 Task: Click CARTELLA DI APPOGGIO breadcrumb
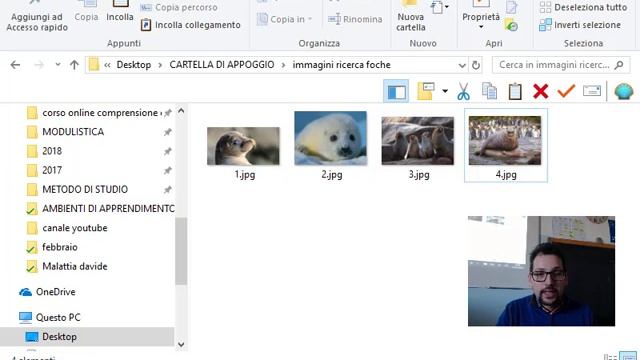(x=222, y=65)
